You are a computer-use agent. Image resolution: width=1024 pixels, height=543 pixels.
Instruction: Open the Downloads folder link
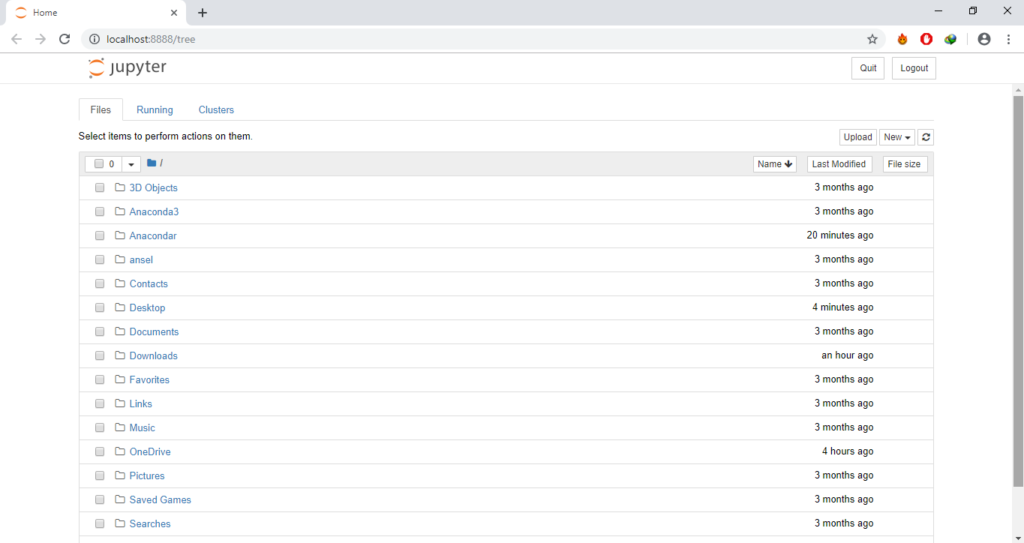coord(153,355)
